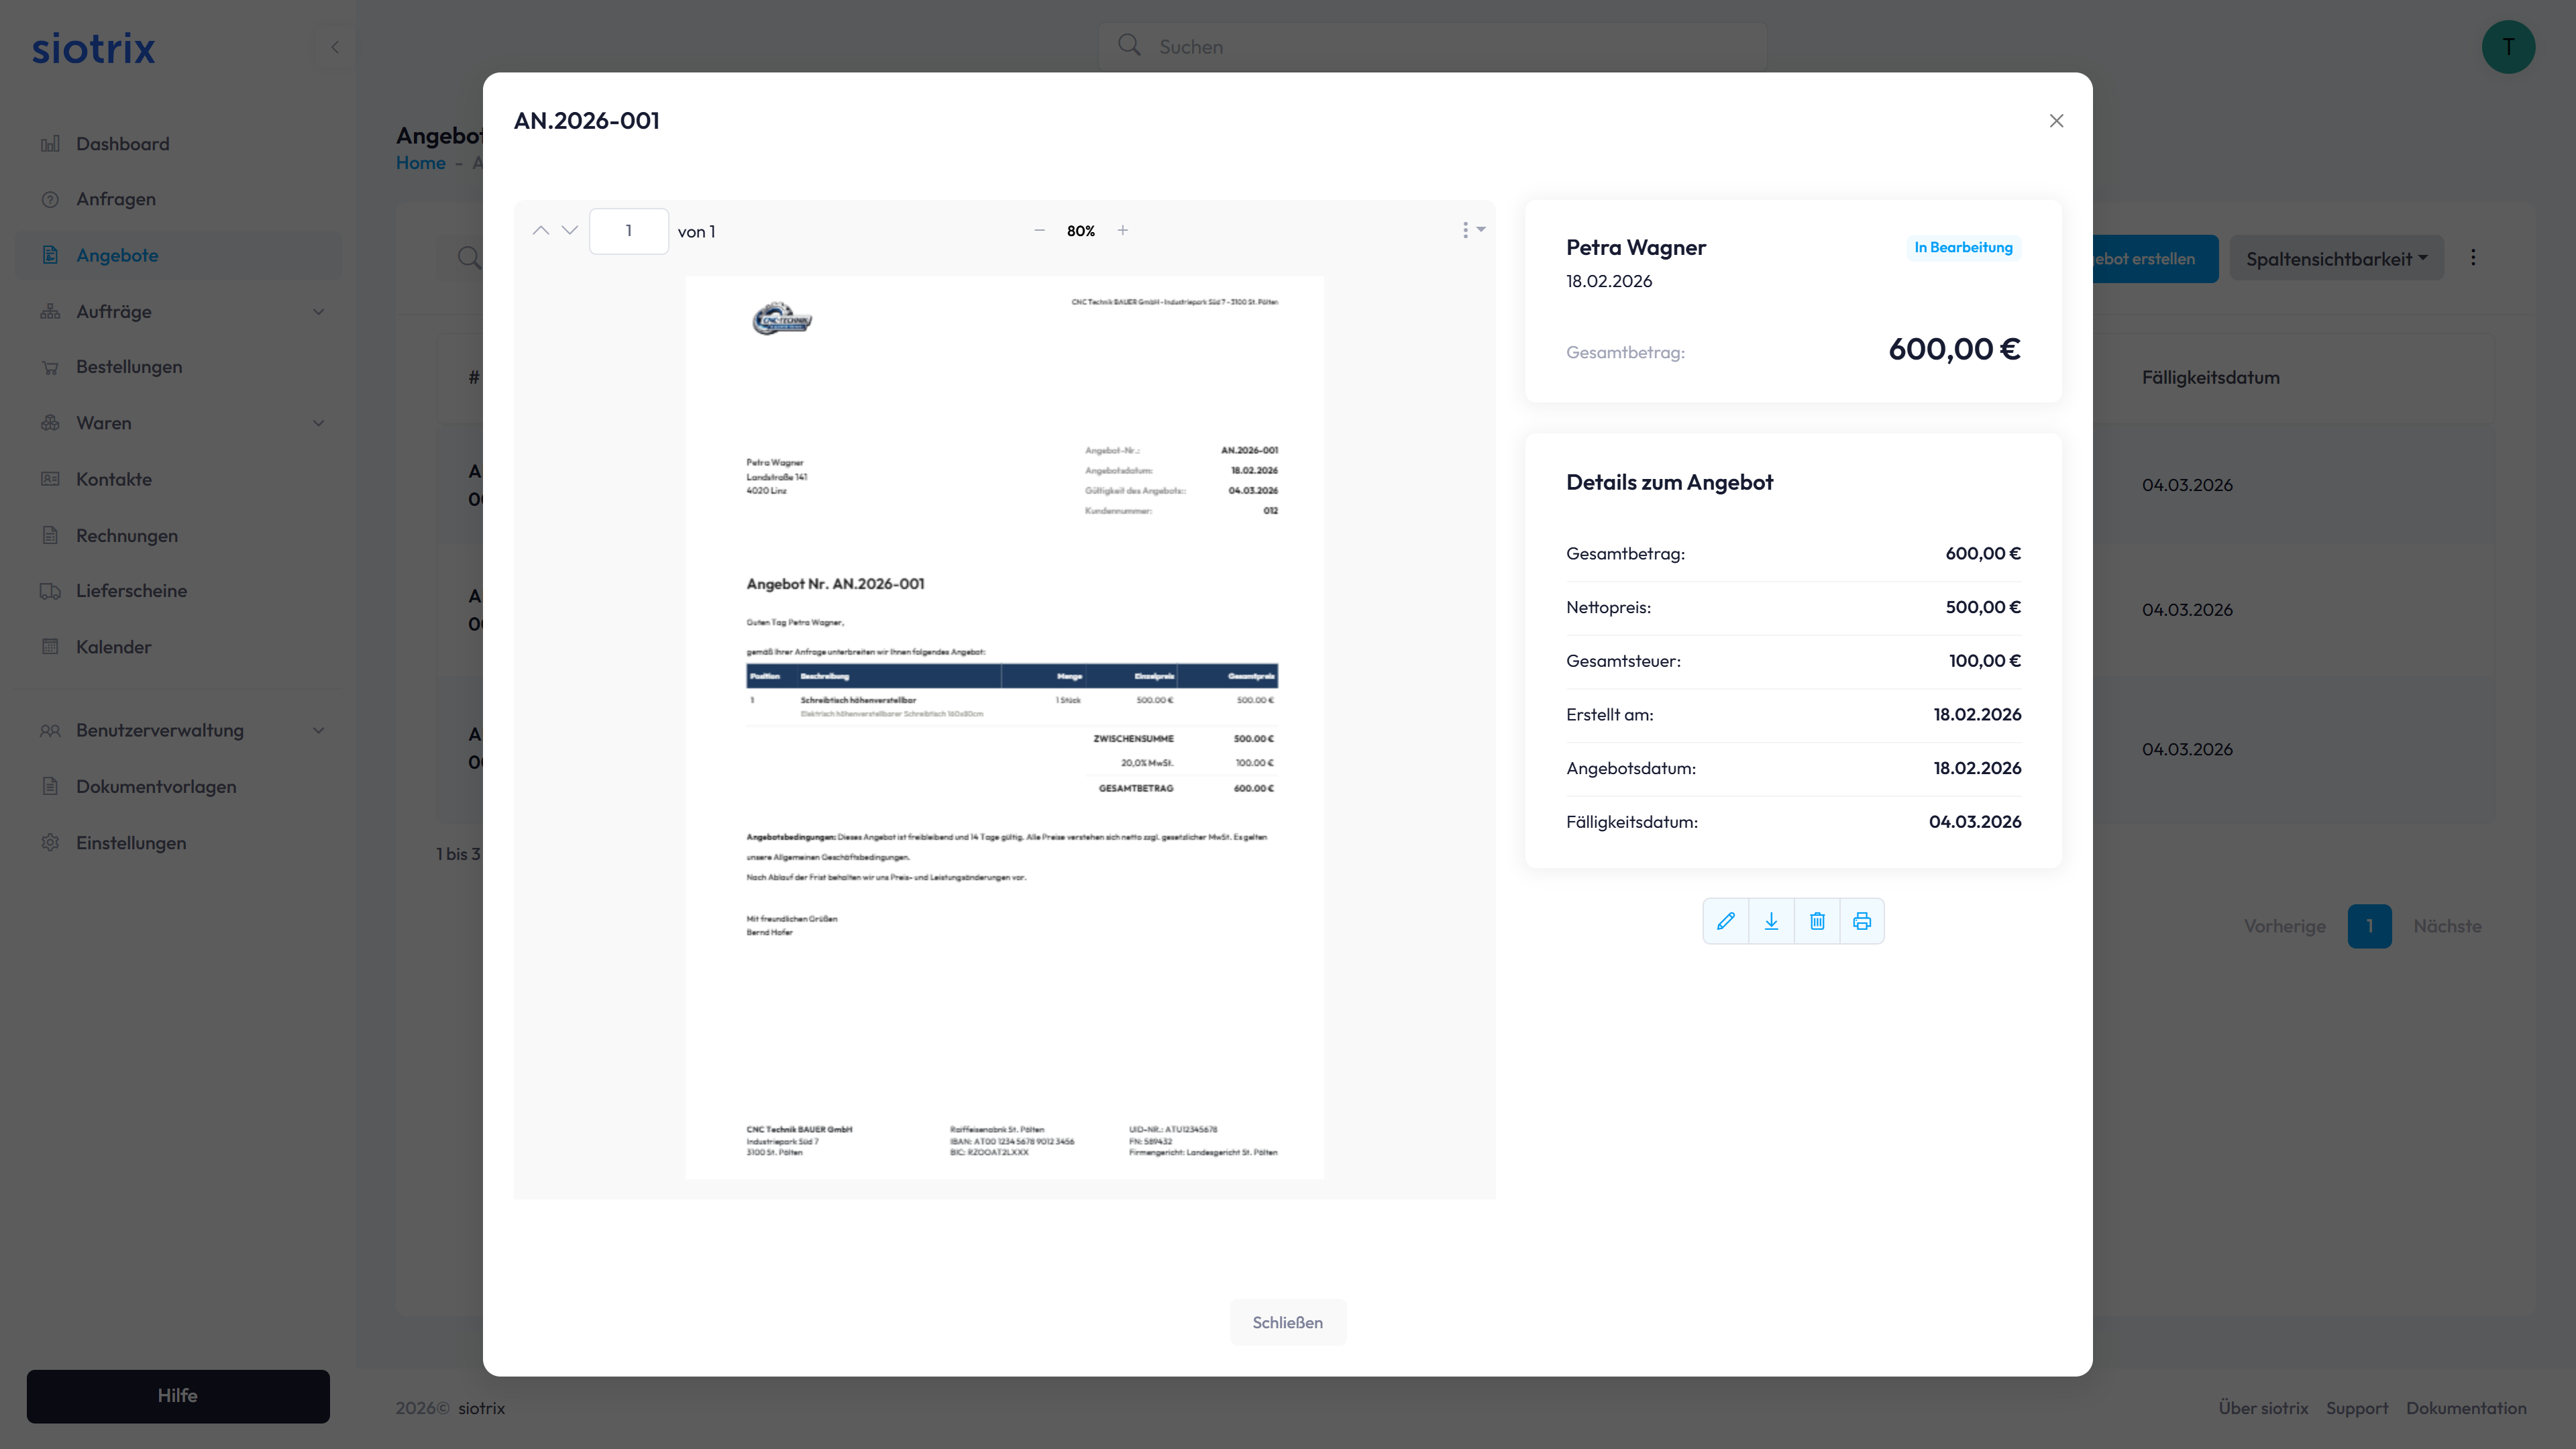Open Kalender in the sidebar
2576x1449 pixels.
(x=114, y=647)
